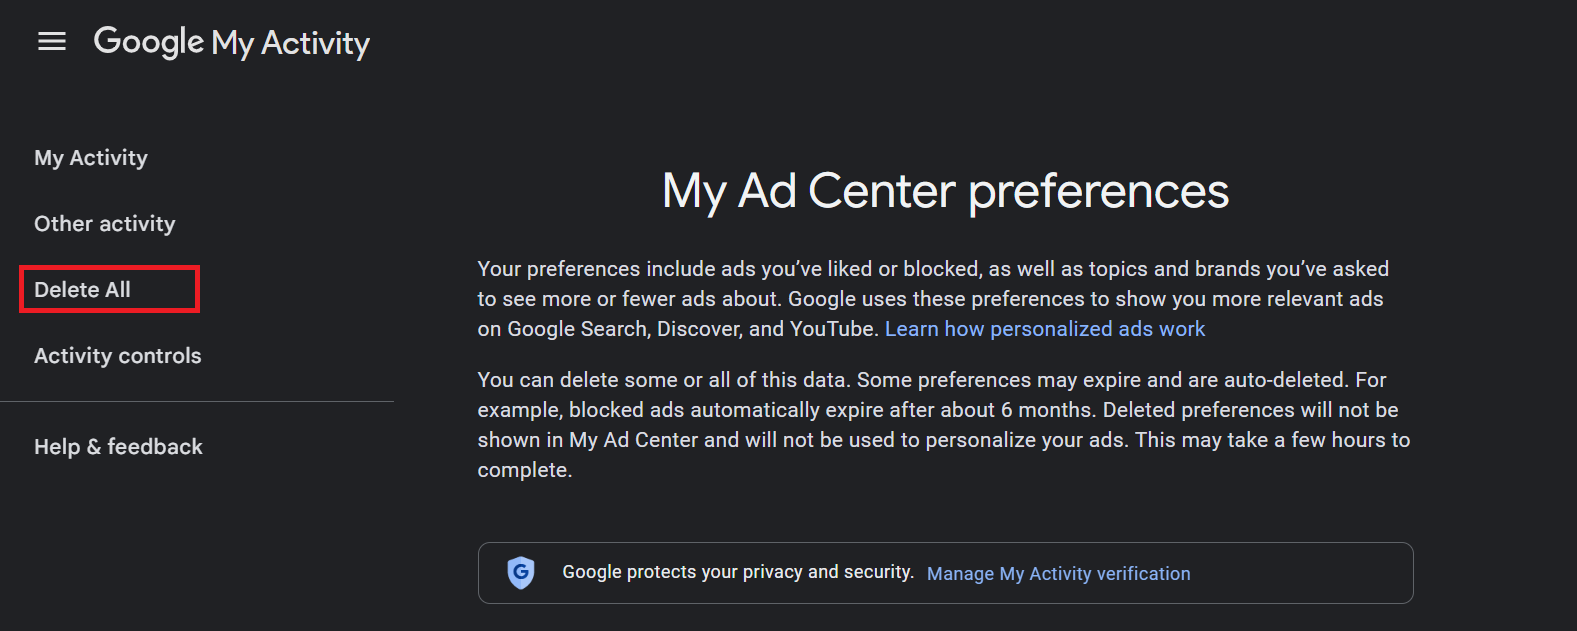
Task: Open Help & feedback
Action: tap(118, 447)
